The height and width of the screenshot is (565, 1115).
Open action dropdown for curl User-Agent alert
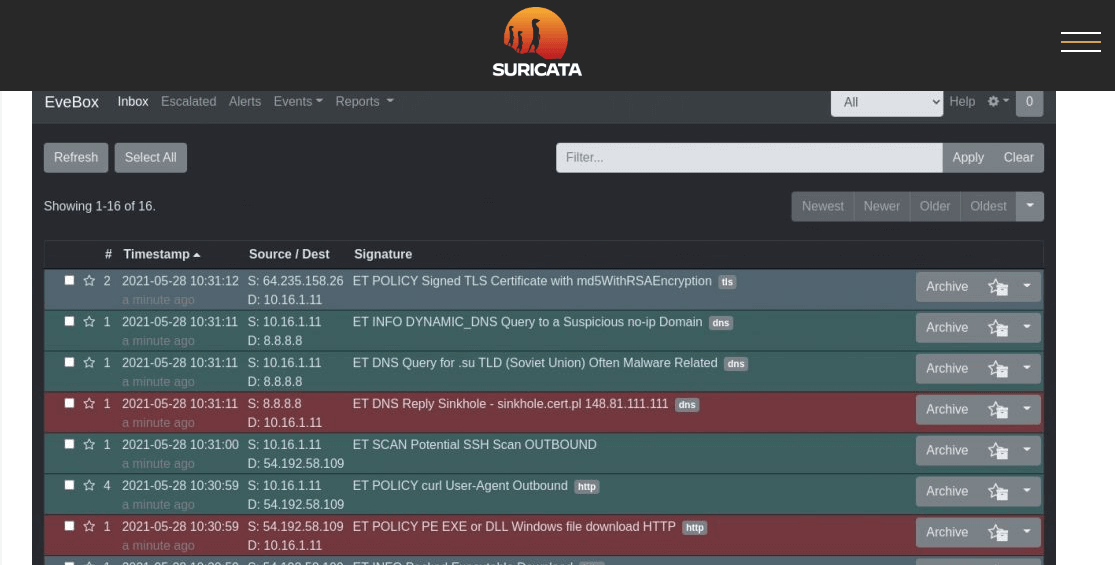click(x=1027, y=491)
